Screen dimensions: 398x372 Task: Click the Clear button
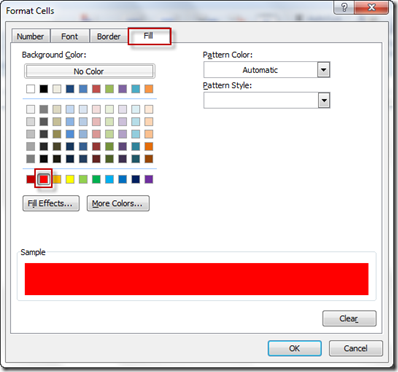[x=349, y=319]
